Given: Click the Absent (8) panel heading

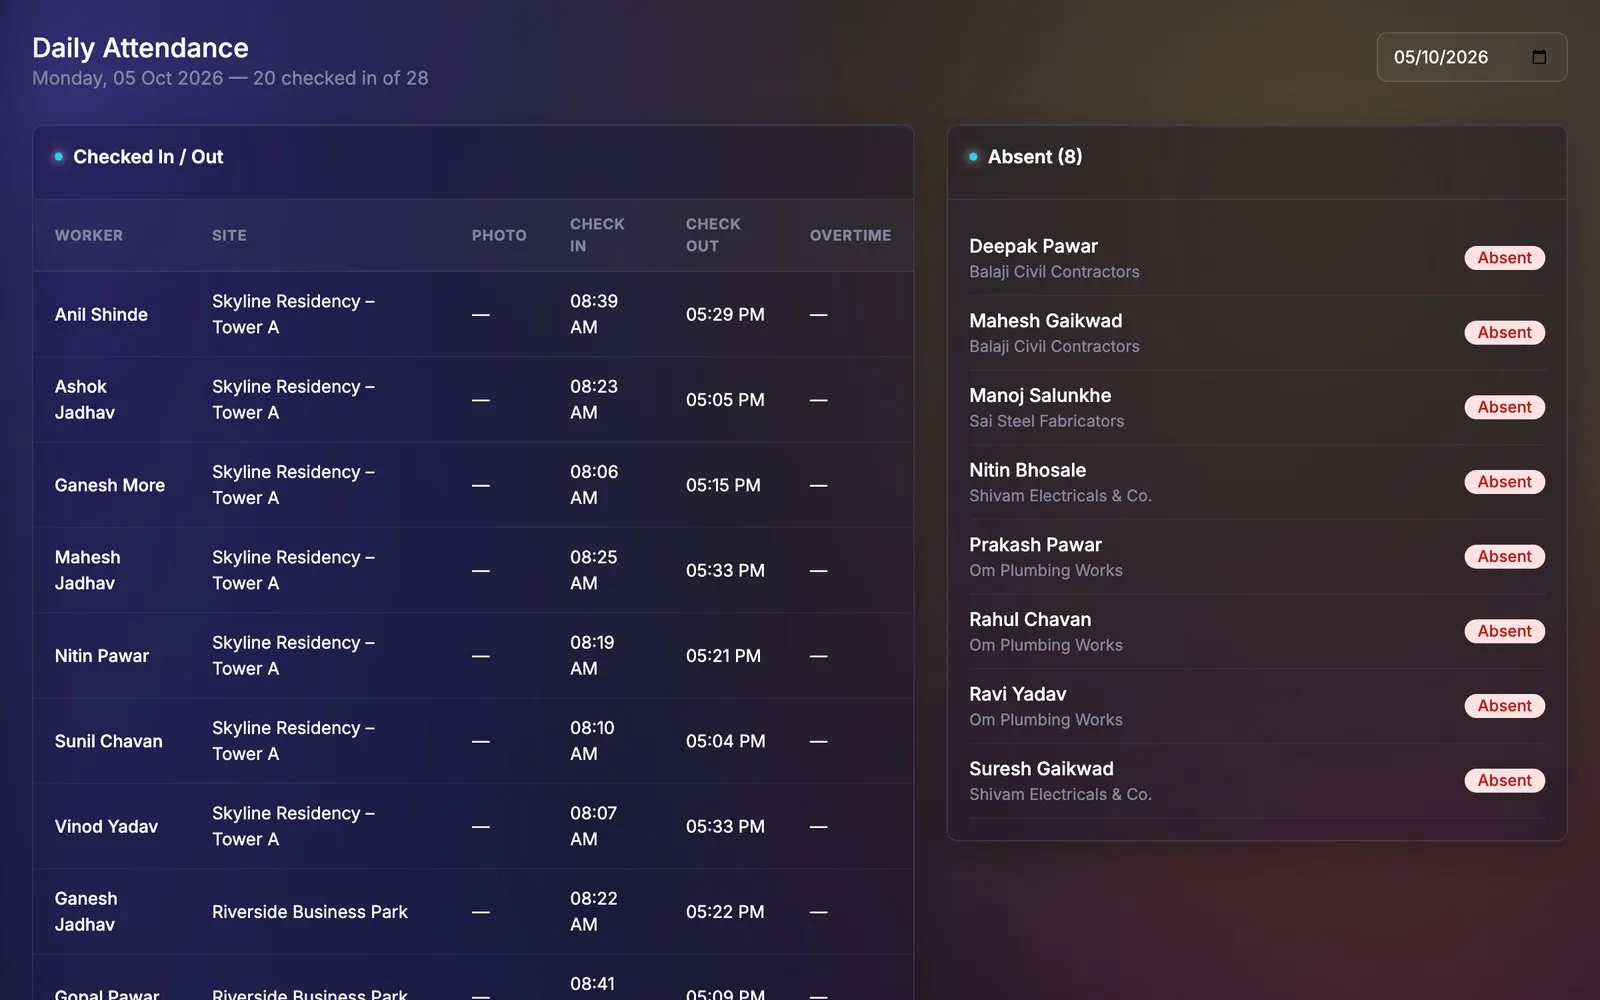Looking at the screenshot, I should tap(1035, 157).
